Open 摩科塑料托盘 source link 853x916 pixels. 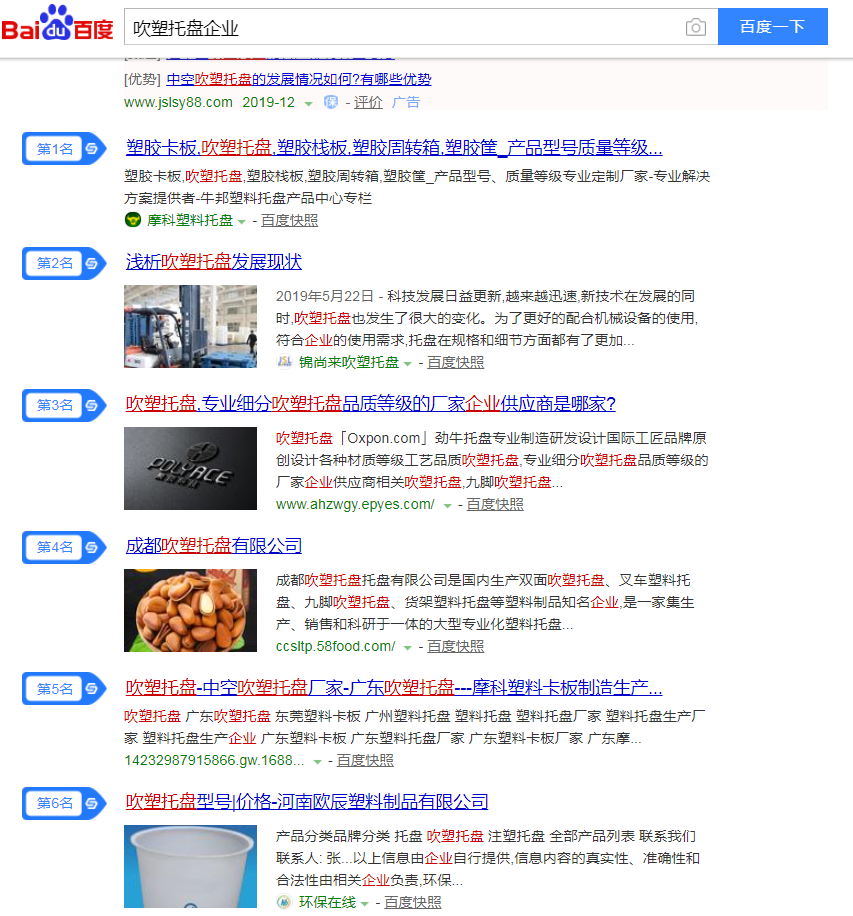click(x=190, y=220)
